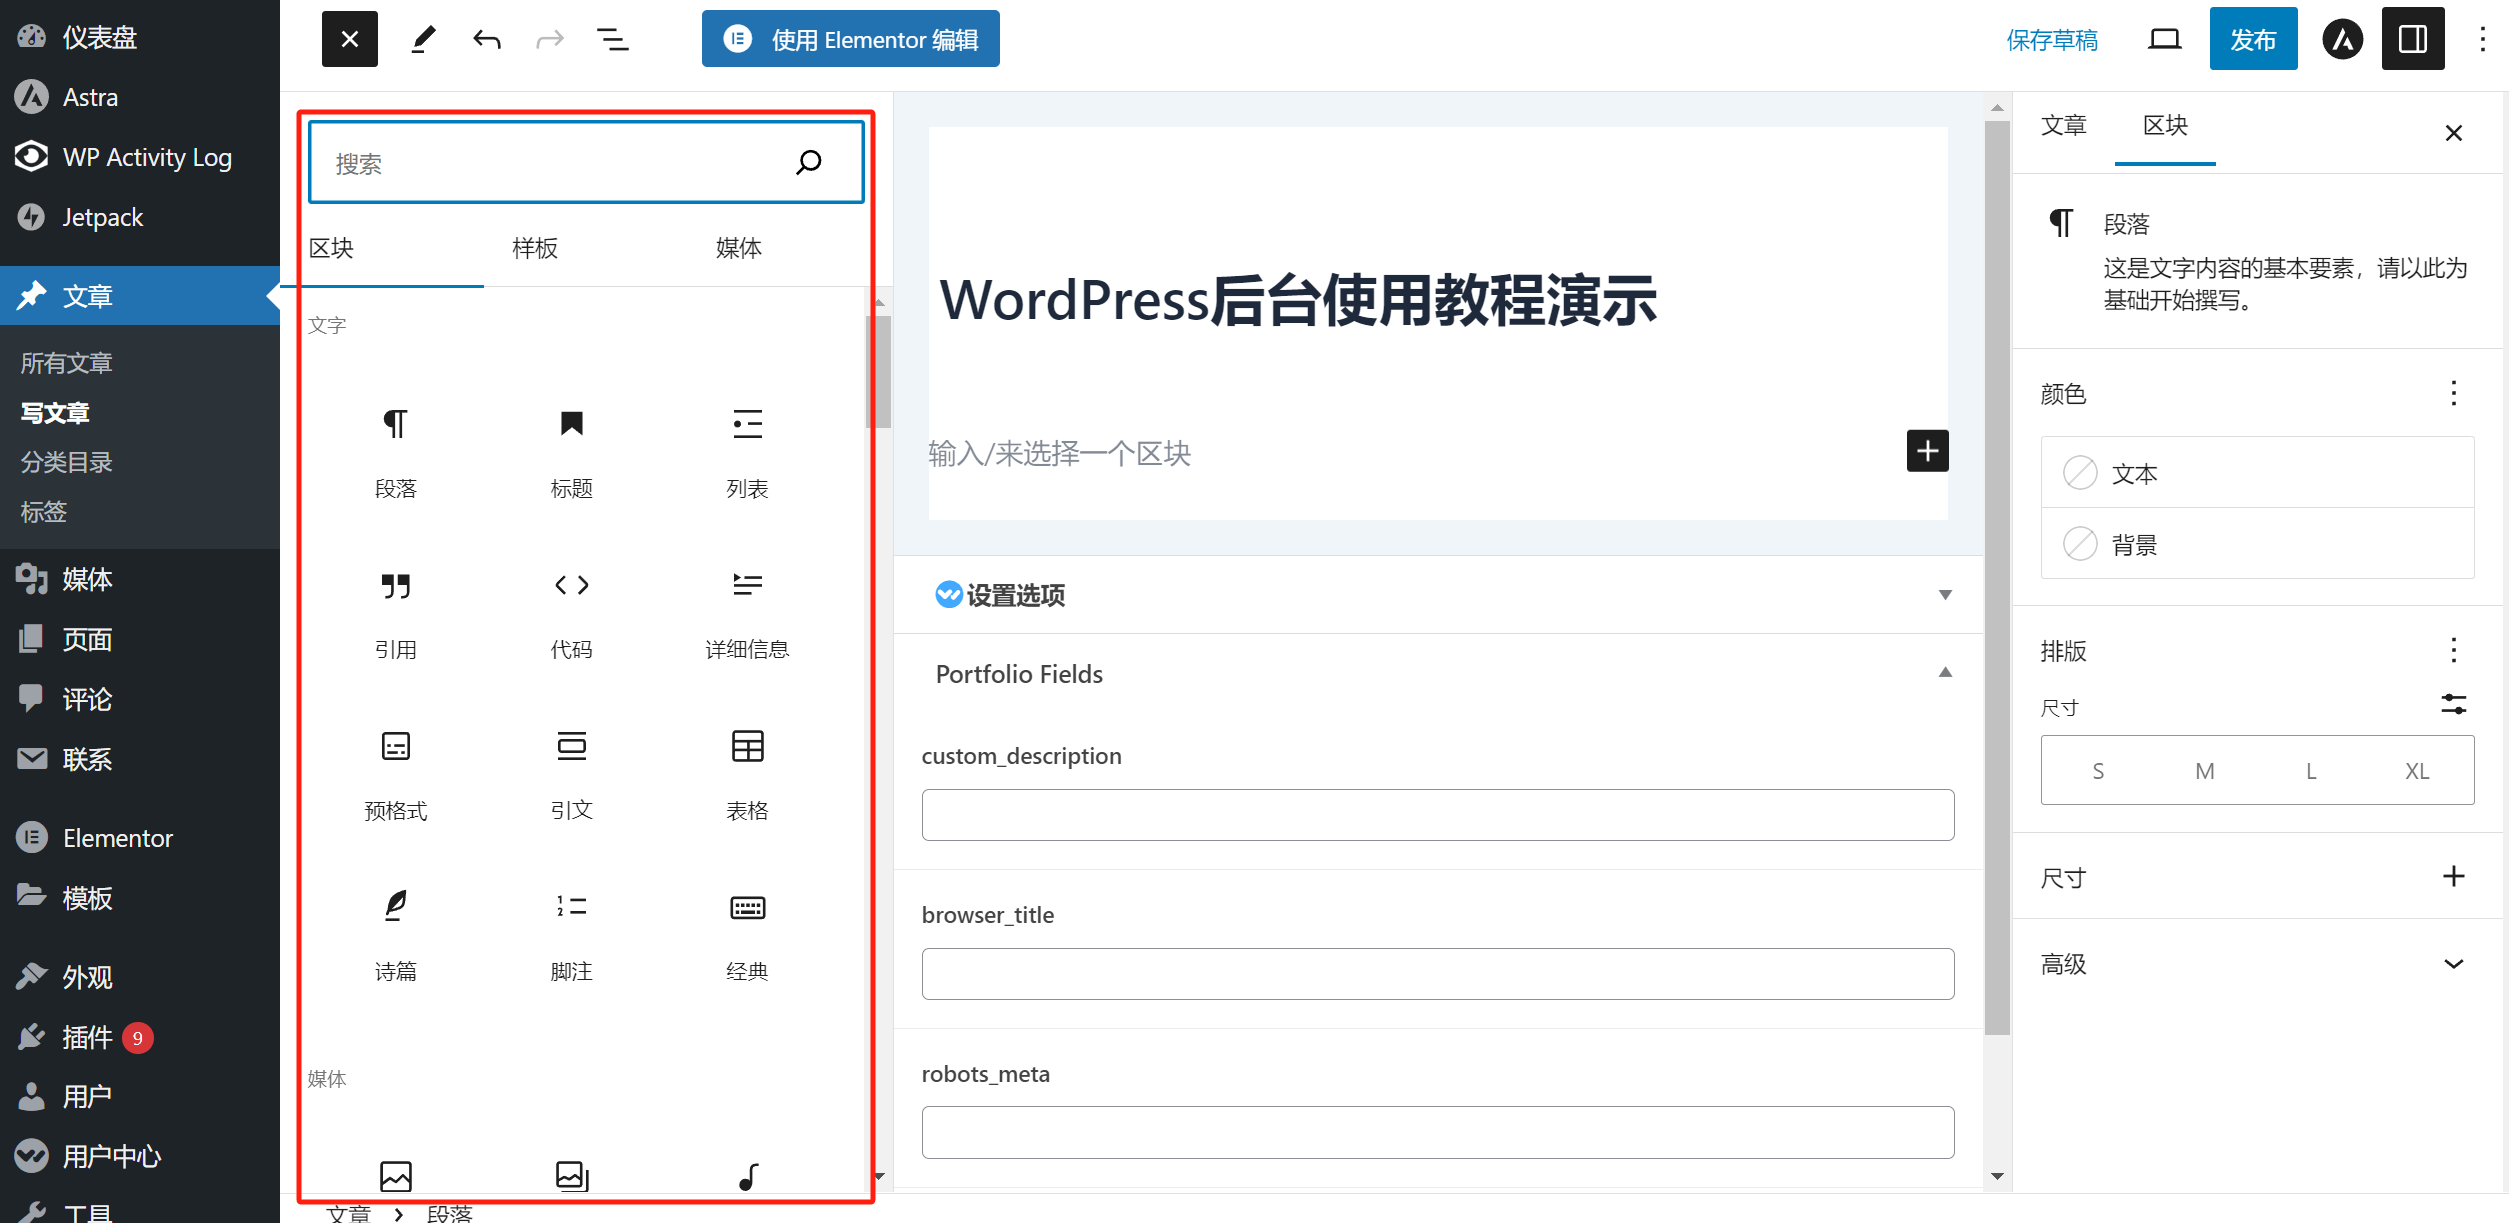Select the 区块 tab in inserter
2509x1223 pixels.
point(331,248)
